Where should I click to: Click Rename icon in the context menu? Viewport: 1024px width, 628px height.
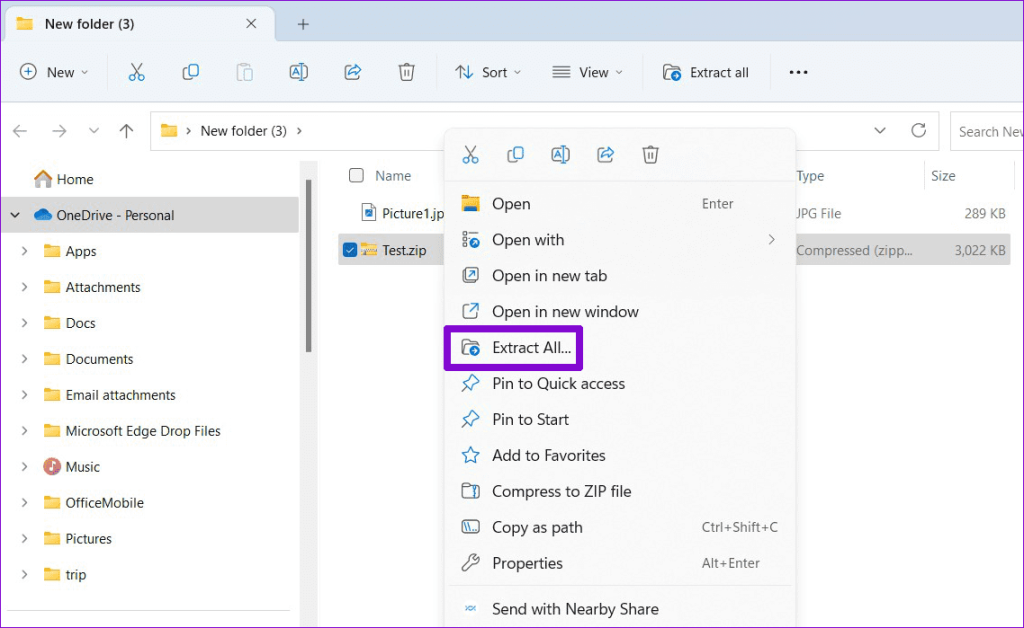click(x=560, y=155)
